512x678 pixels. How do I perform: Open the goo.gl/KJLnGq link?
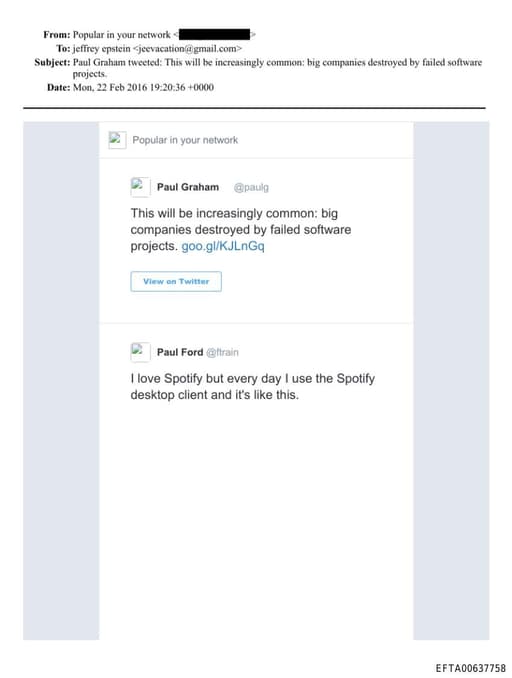pyautogui.click(x=223, y=246)
